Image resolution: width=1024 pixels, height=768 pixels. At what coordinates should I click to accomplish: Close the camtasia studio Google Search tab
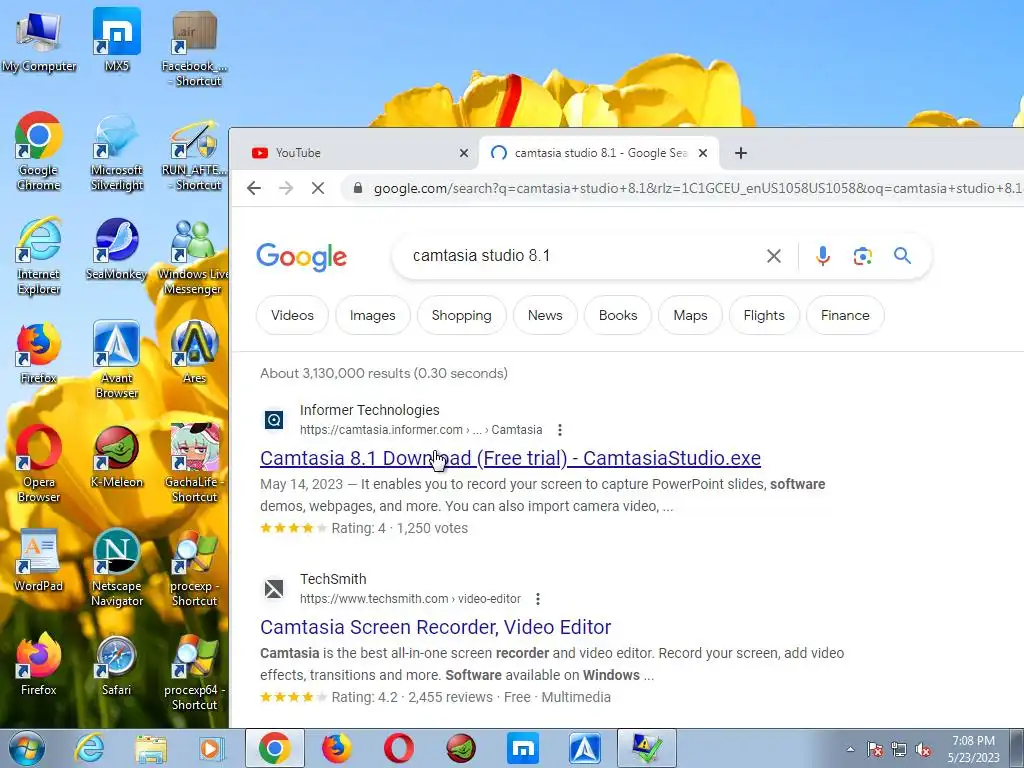(703, 153)
